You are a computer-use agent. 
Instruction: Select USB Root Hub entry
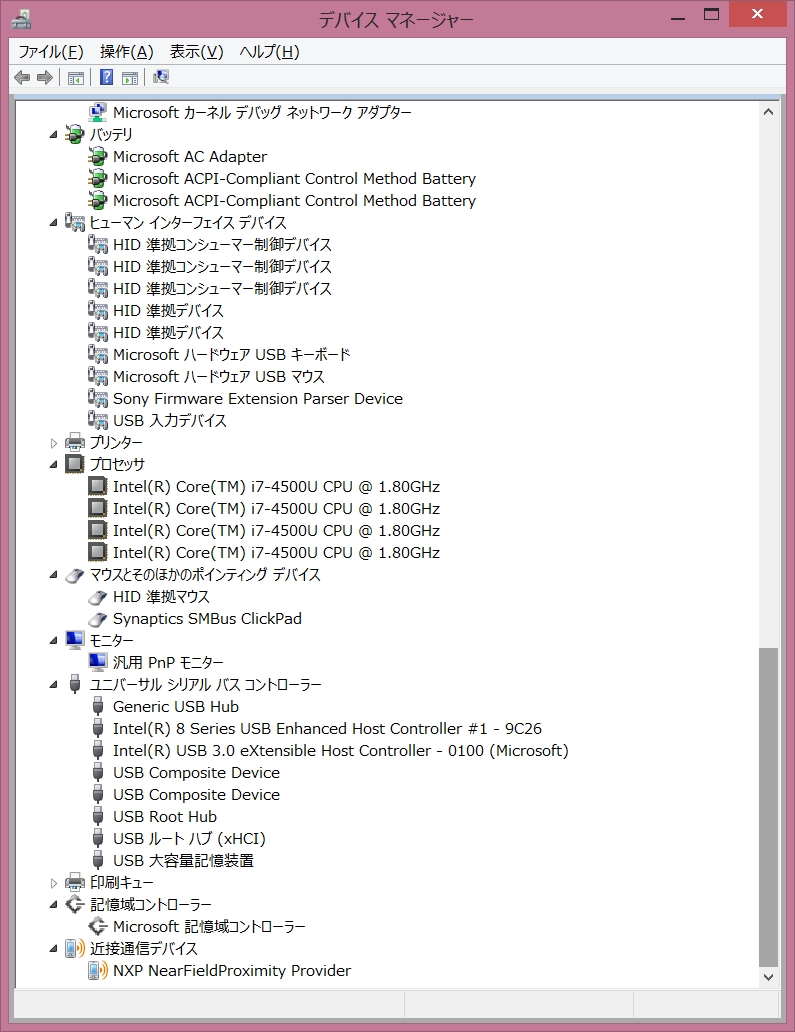(165, 817)
